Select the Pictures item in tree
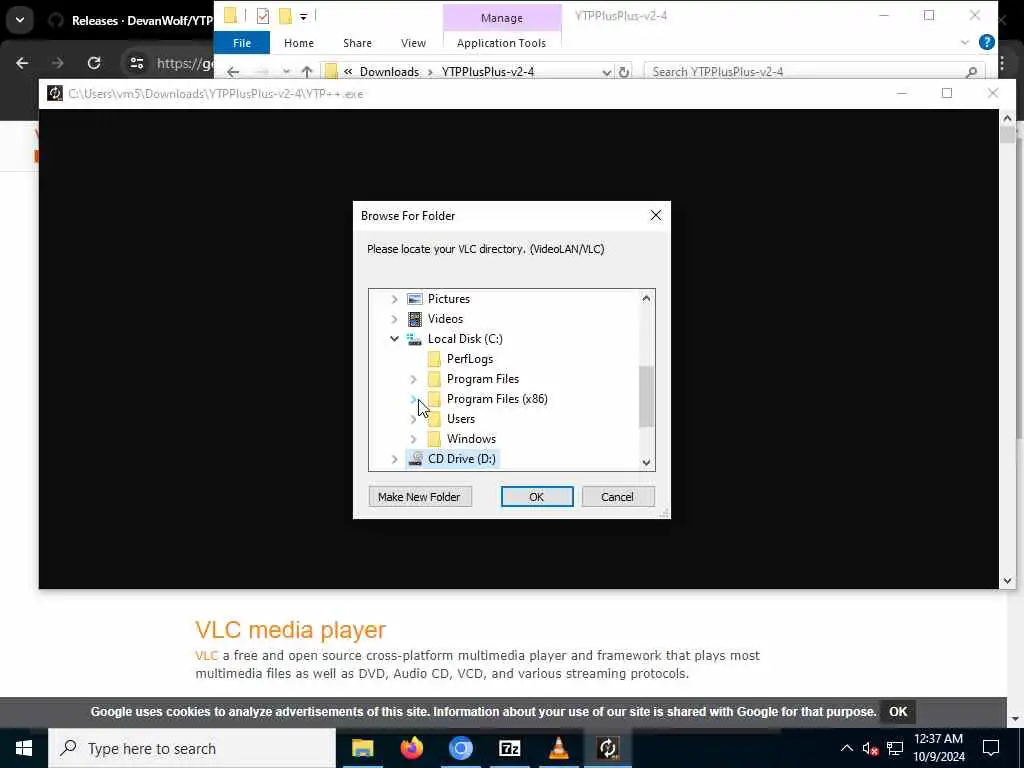The width and height of the screenshot is (1024, 768). pyautogui.click(x=449, y=299)
